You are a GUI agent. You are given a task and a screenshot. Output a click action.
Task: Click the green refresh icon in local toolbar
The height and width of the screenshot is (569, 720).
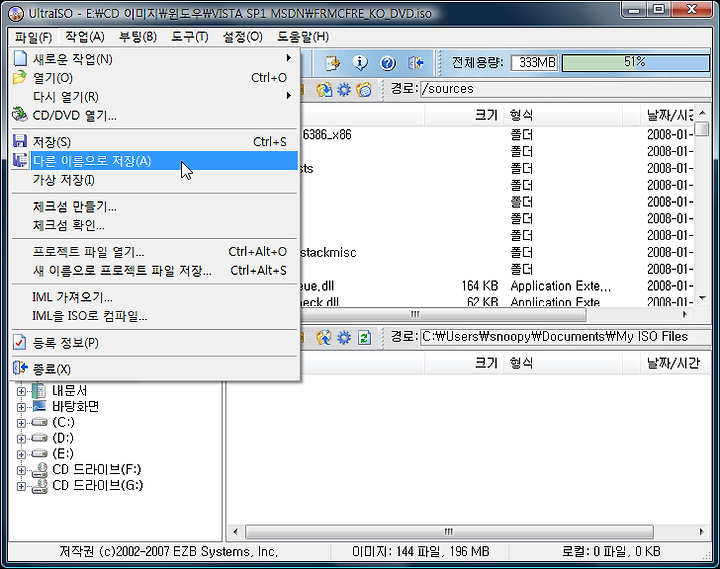click(365, 338)
